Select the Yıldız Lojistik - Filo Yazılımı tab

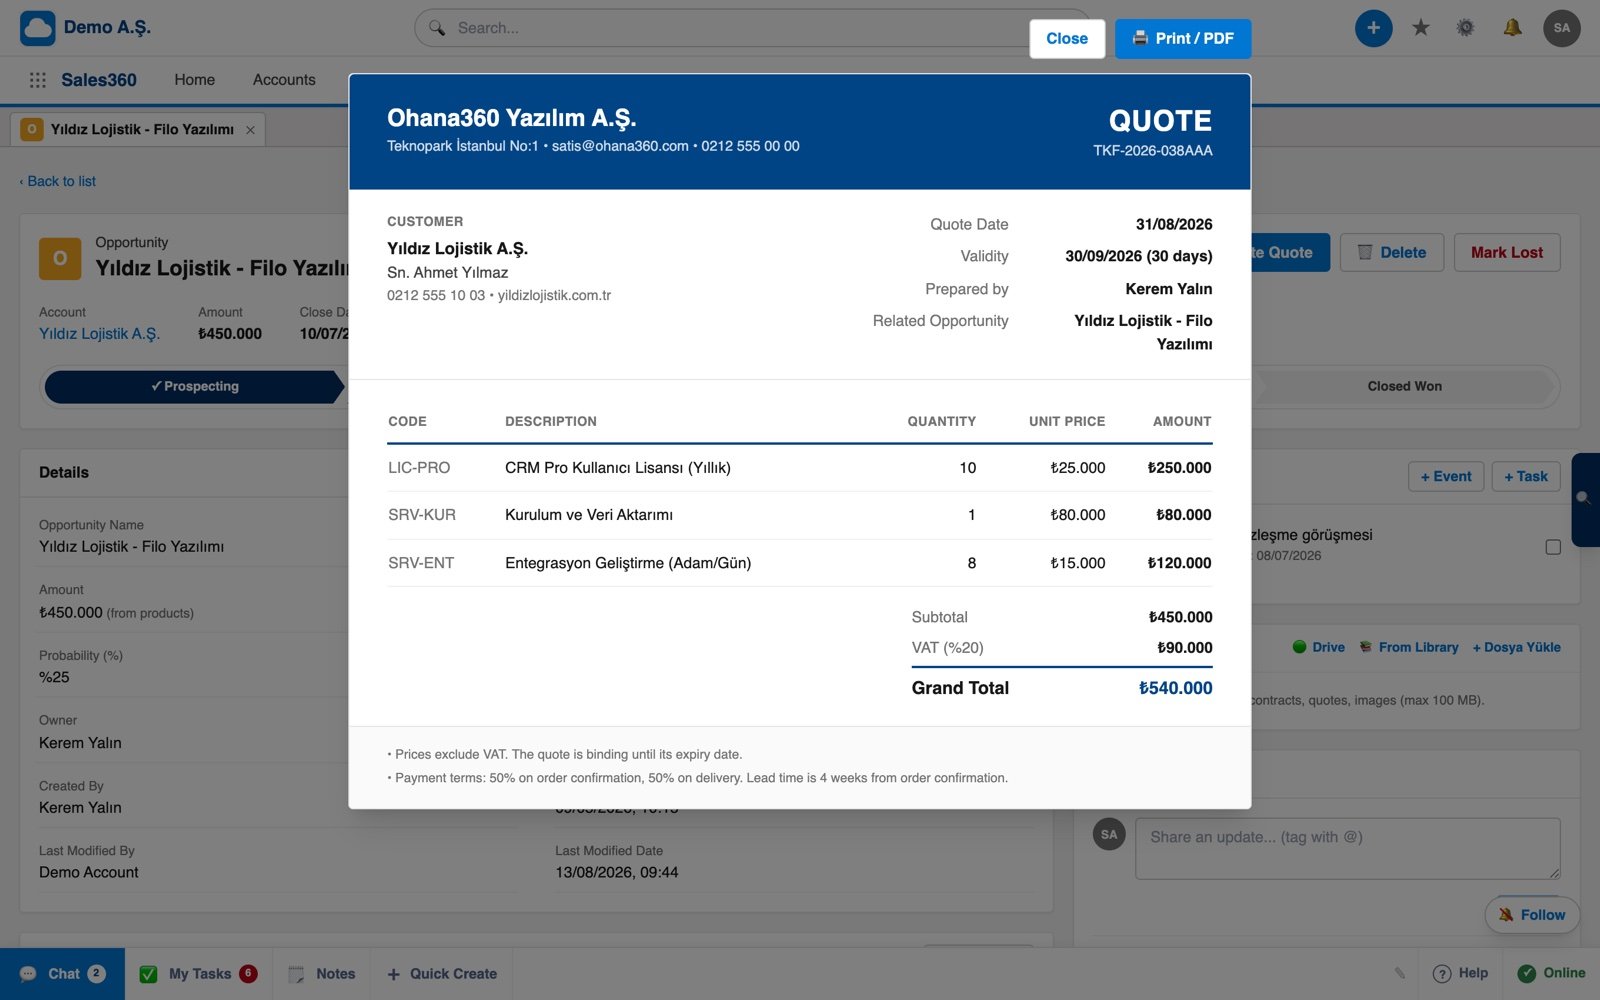pyautogui.click(x=138, y=130)
